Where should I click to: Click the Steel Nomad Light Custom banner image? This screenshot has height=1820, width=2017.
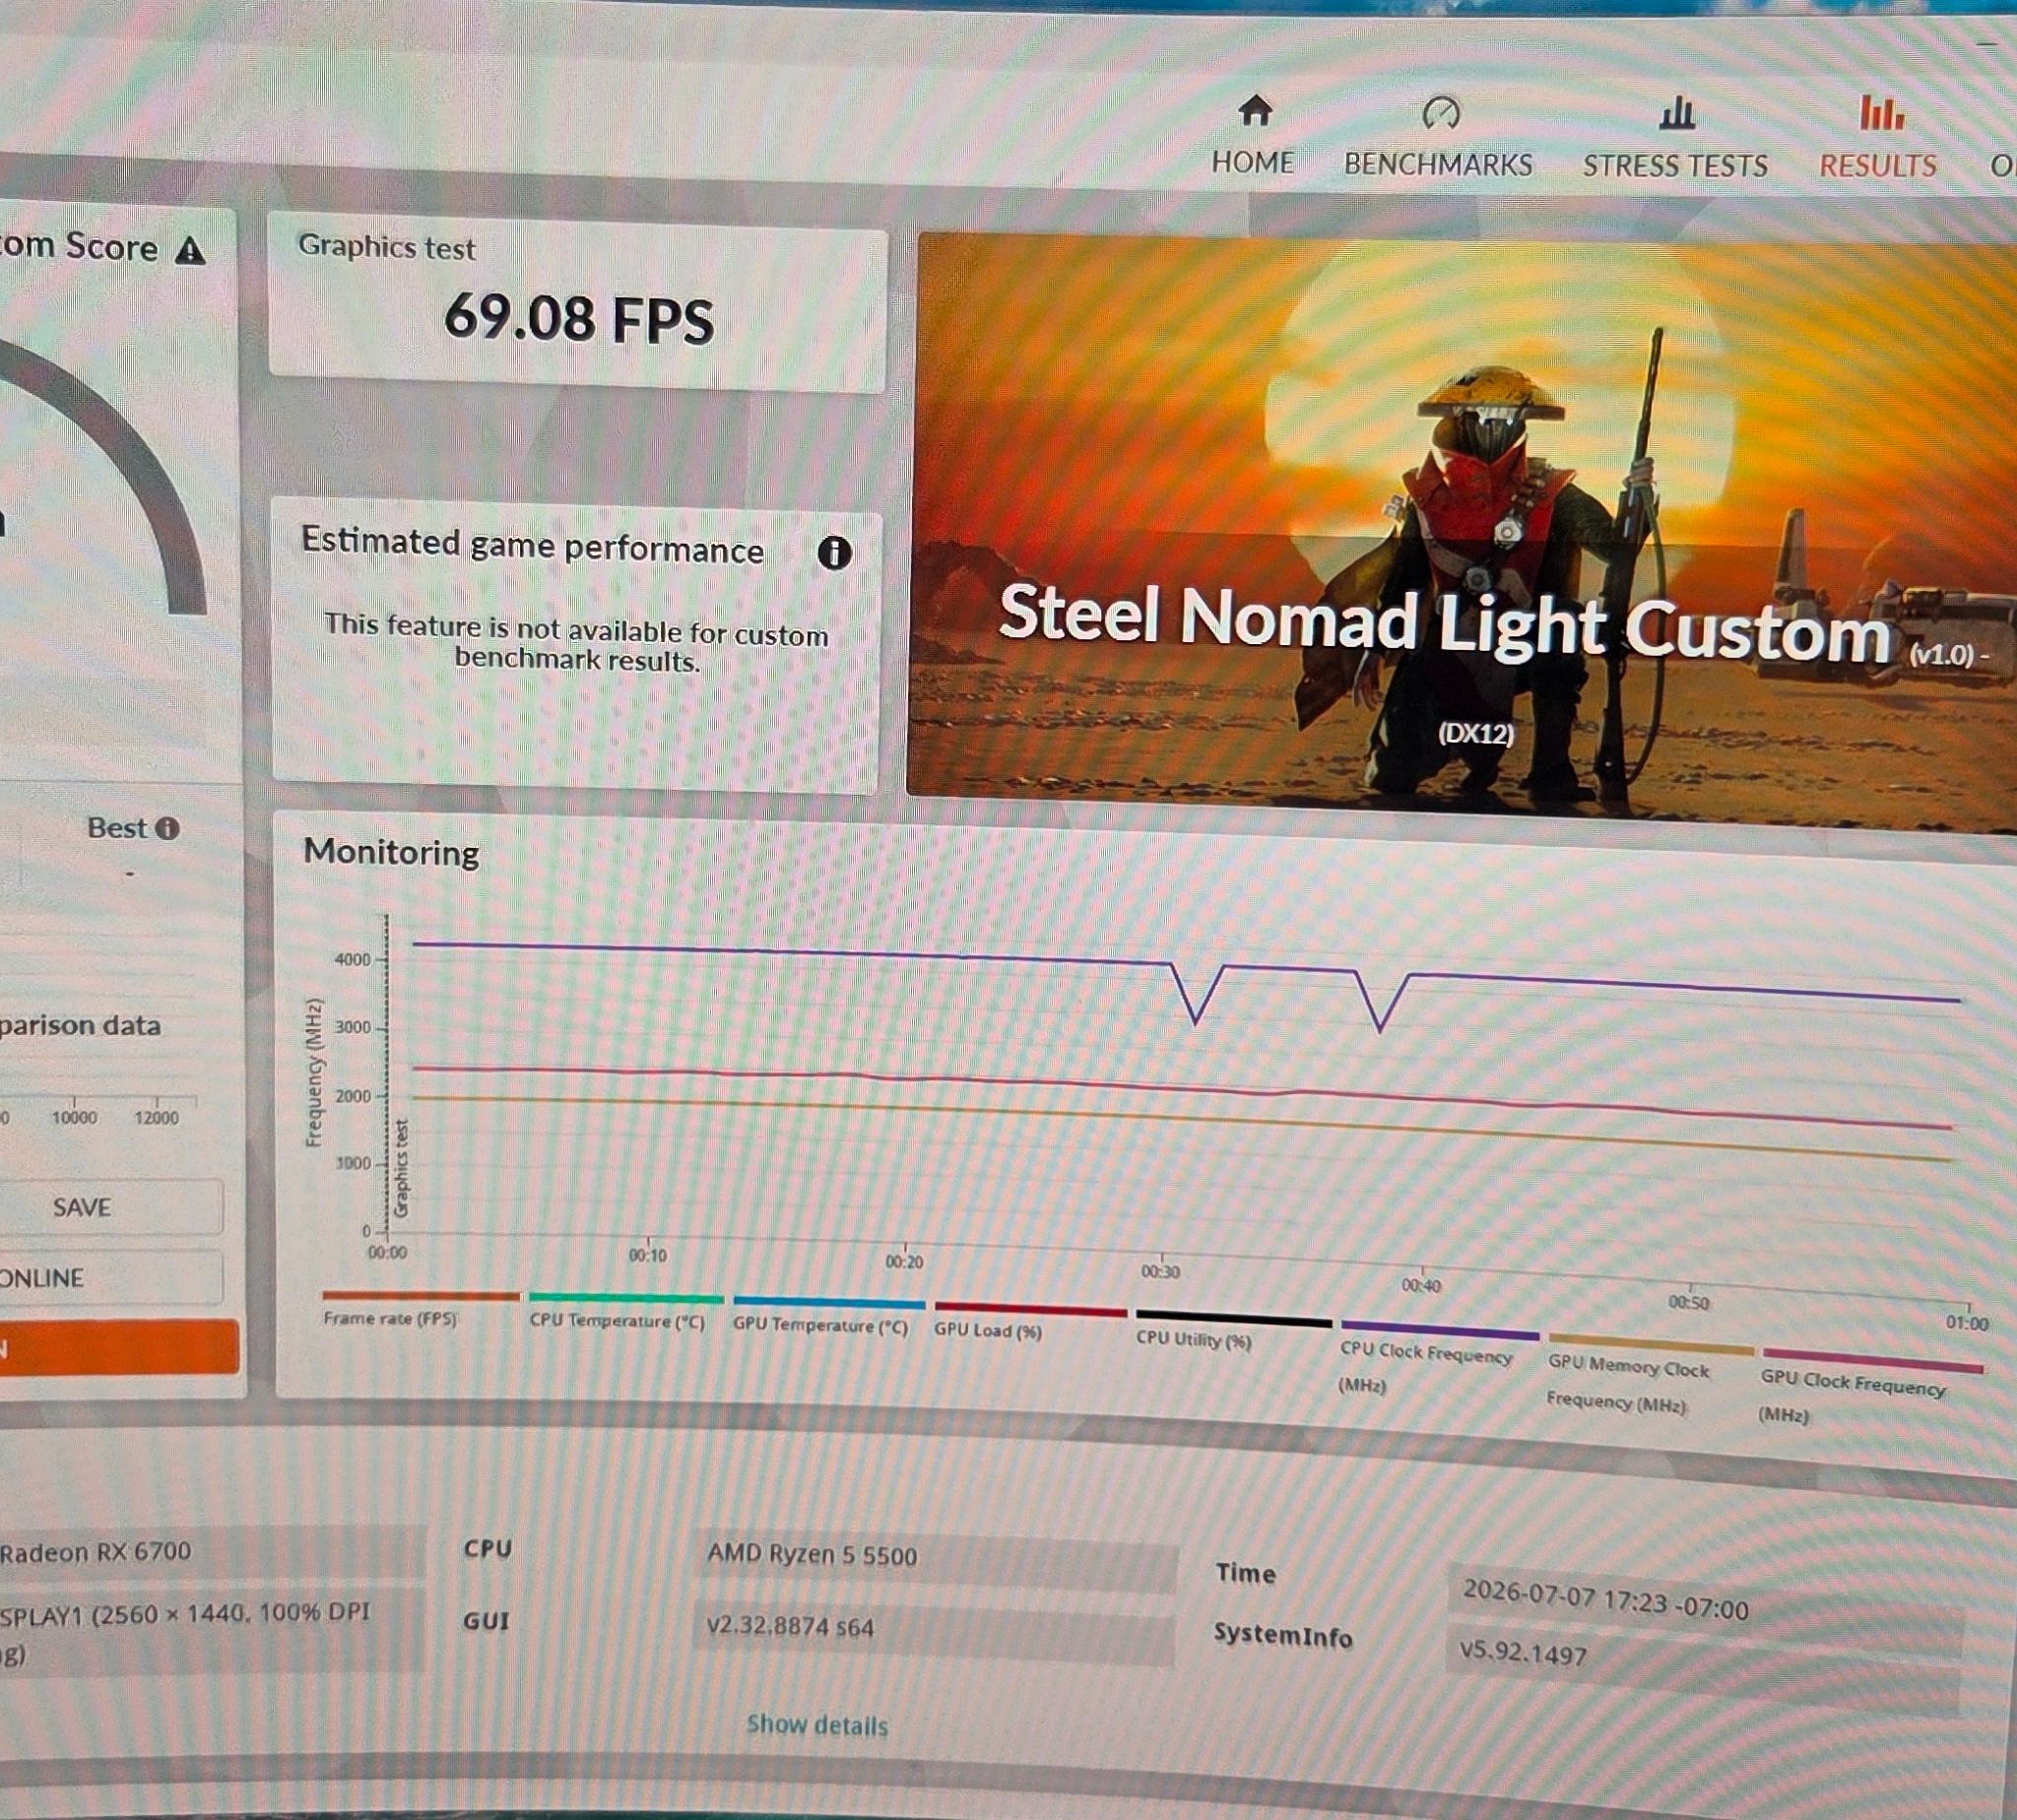pyautogui.click(x=1462, y=532)
